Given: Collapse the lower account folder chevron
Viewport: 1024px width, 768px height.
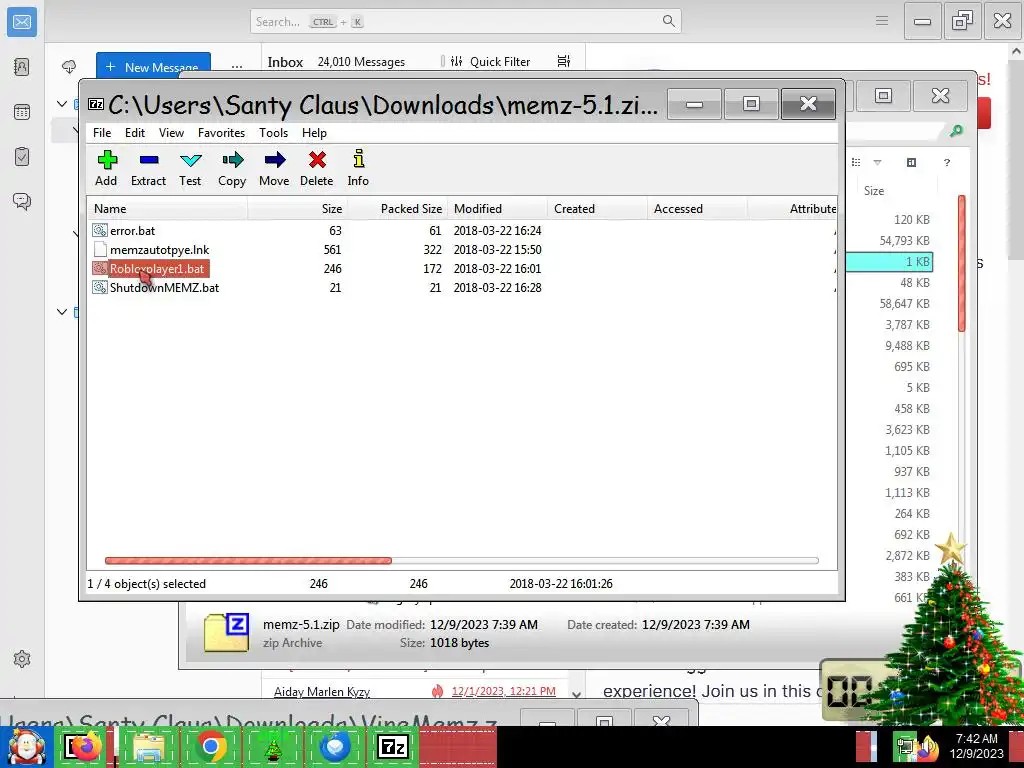Looking at the screenshot, I should pyautogui.click(x=62, y=312).
